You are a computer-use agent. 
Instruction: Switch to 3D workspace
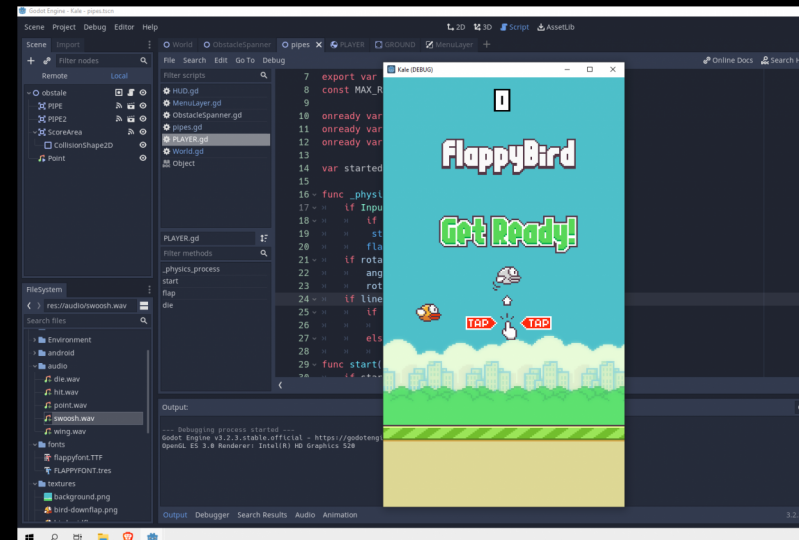[x=483, y=27]
